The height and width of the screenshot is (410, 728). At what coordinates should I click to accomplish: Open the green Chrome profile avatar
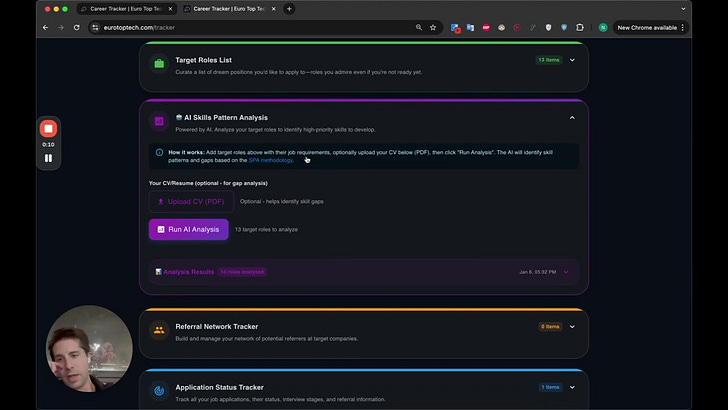point(603,27)
